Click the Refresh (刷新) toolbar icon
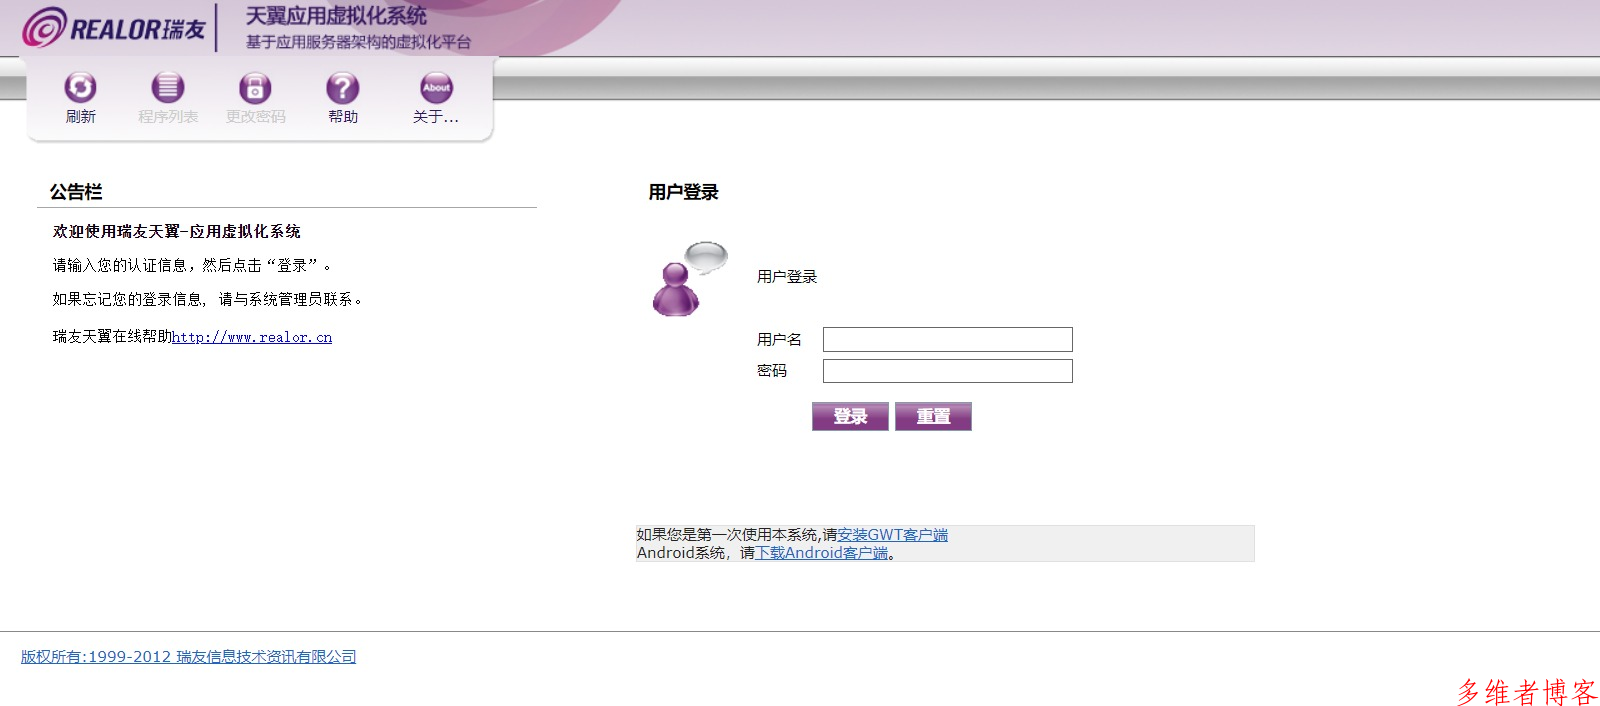 [81, 88]
